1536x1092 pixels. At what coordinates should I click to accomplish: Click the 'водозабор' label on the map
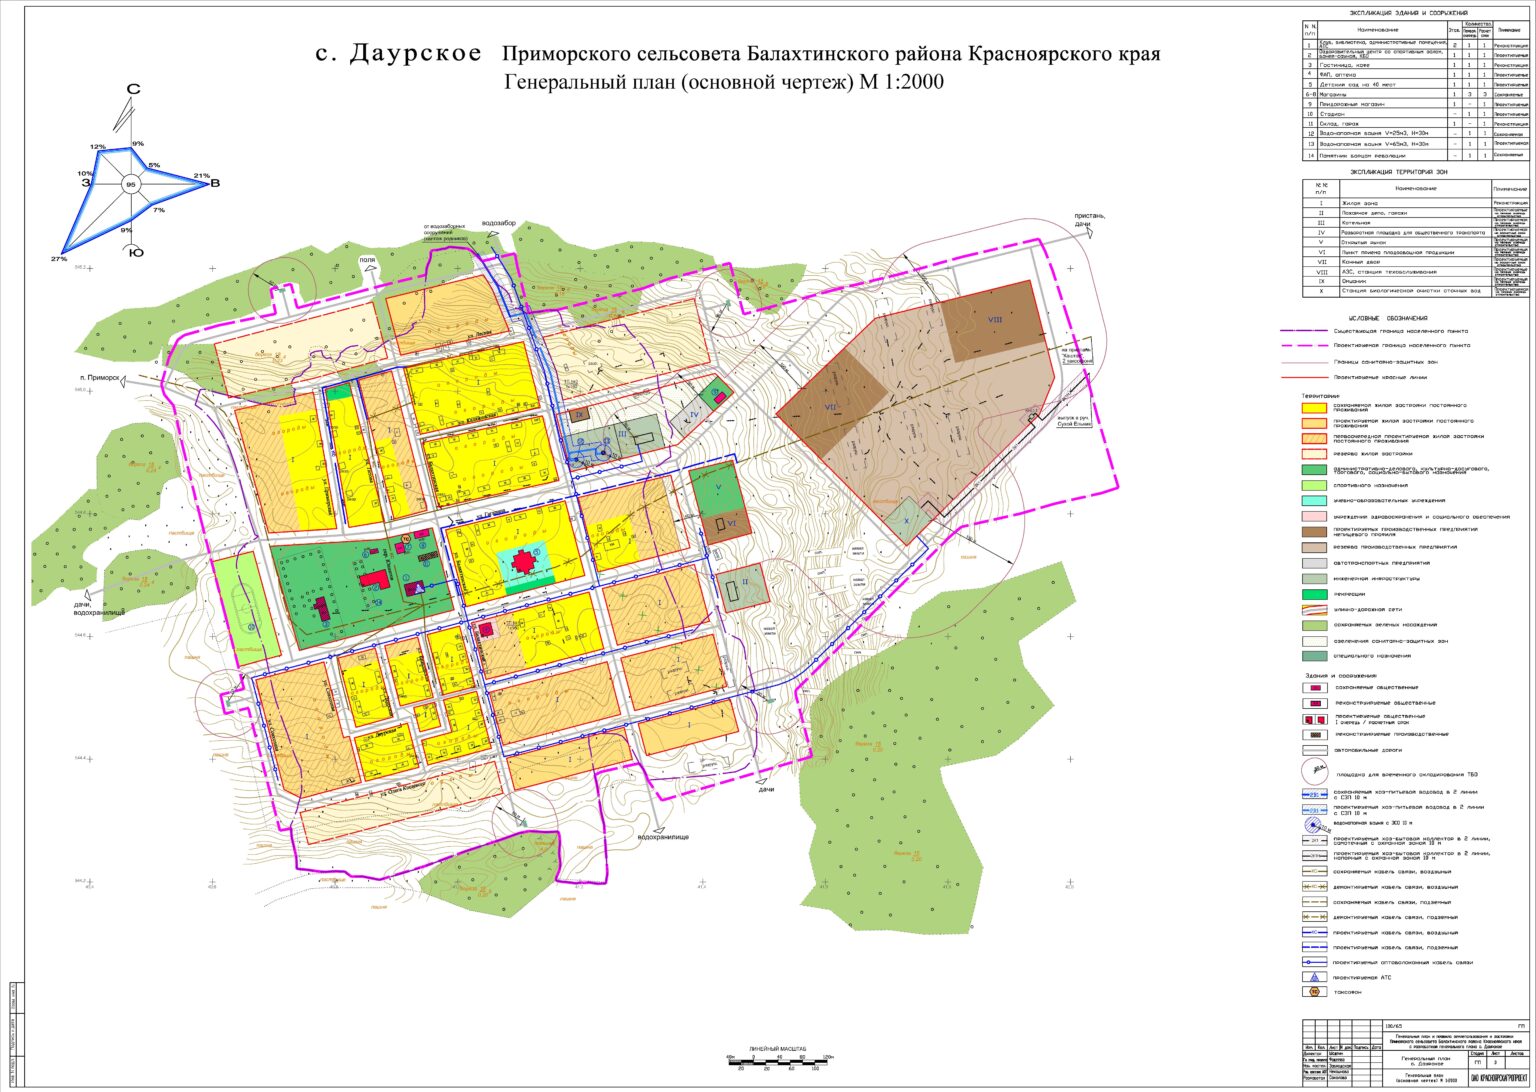pos(499,223)
